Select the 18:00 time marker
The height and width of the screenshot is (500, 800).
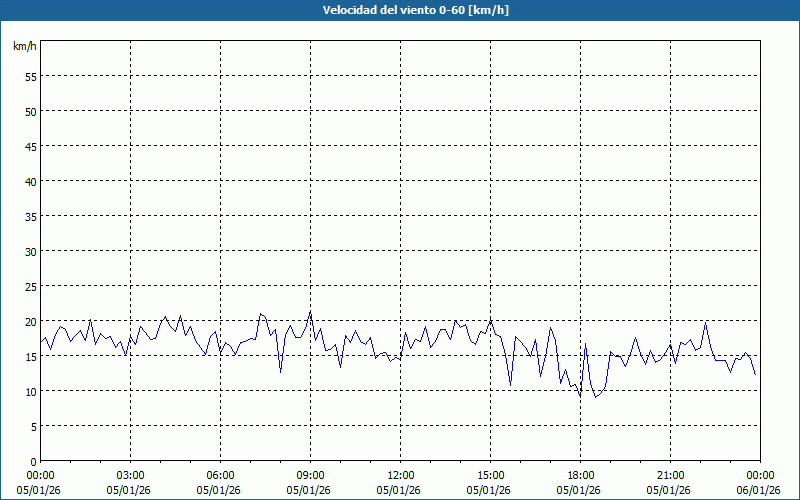pos(581,475)
